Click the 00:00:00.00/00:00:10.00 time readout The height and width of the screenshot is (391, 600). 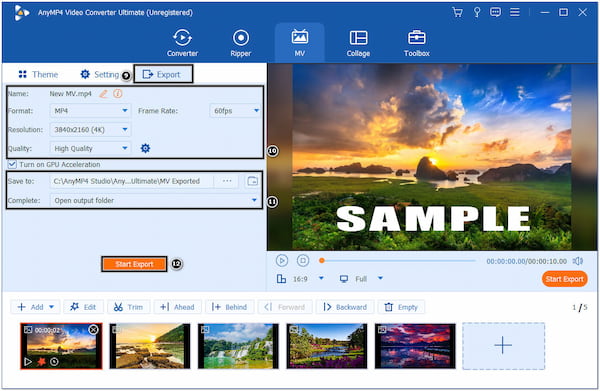pyautogui.click(x=527, y=261)
